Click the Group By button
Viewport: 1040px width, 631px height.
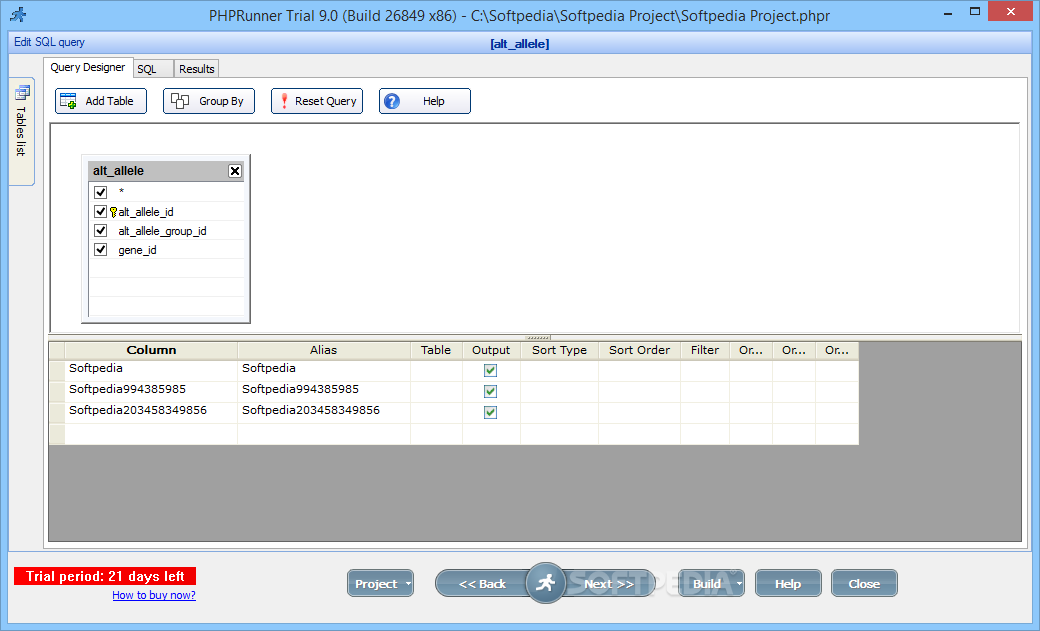coord(209,101)
